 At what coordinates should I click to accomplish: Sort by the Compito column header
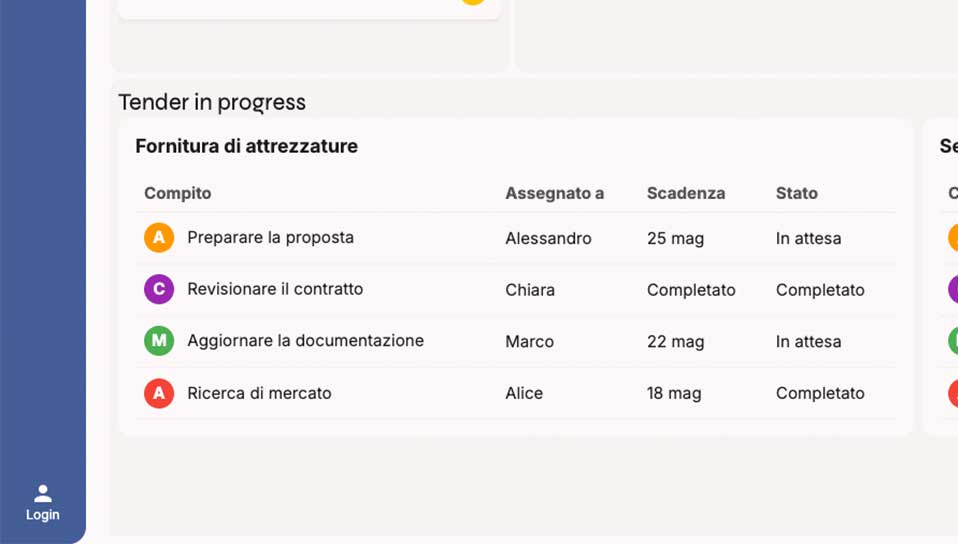point(178,193)
